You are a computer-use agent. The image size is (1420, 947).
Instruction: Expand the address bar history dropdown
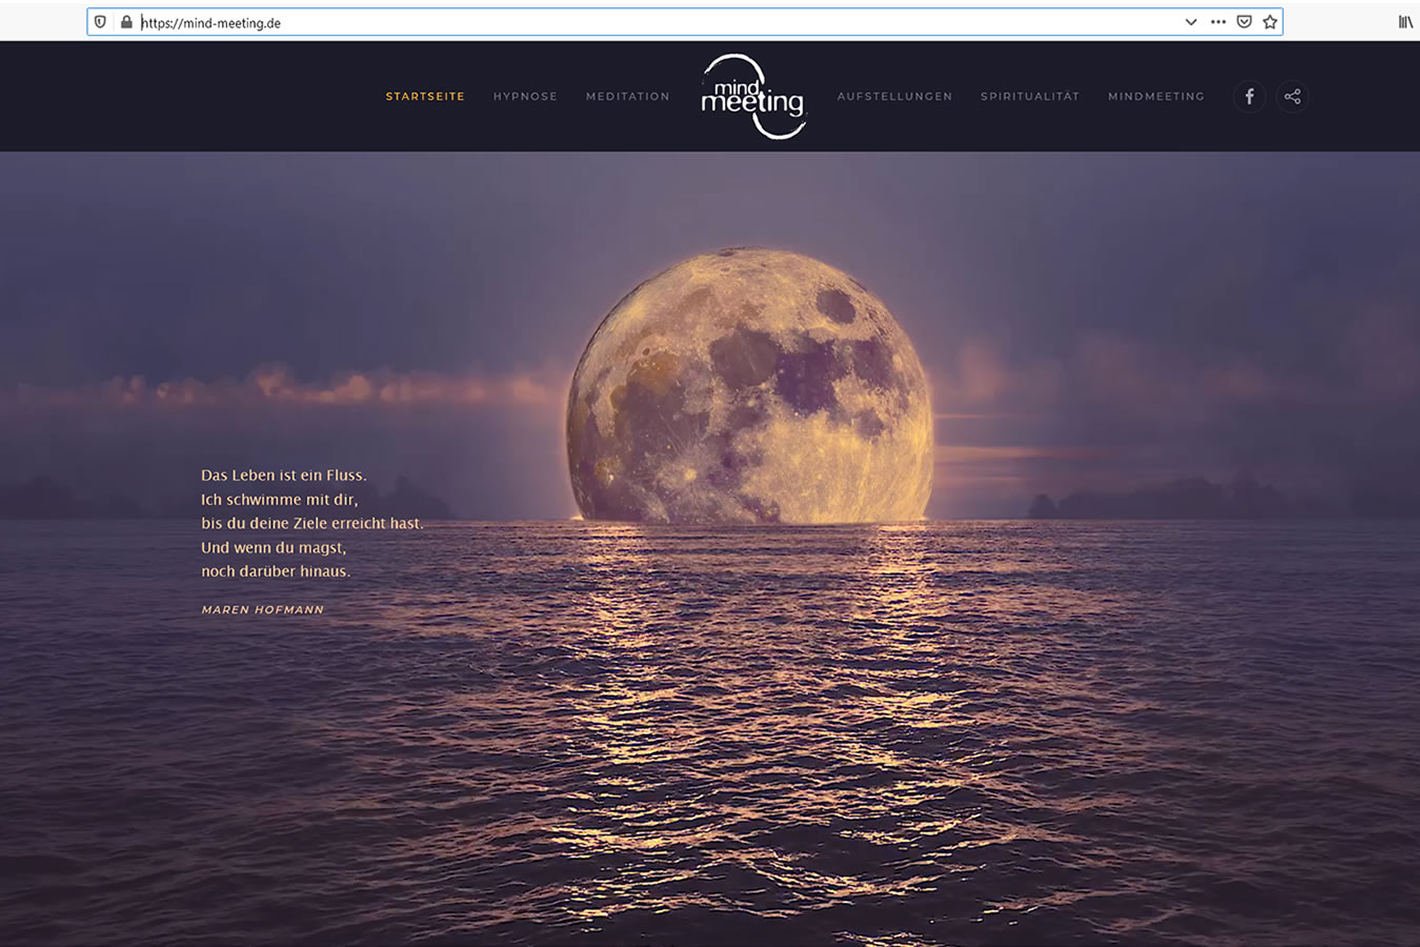click(1190, 22)
